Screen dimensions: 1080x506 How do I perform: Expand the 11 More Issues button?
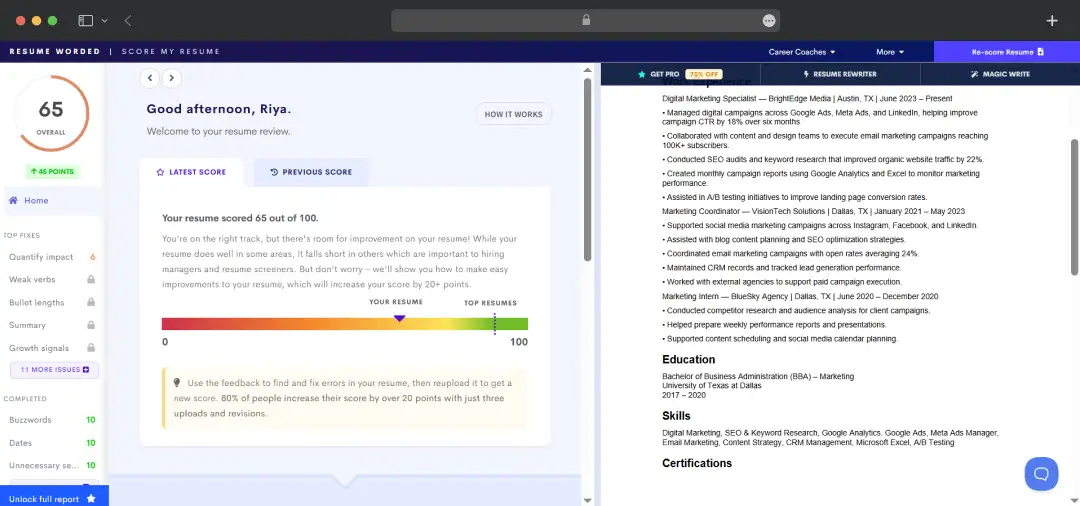54,370
